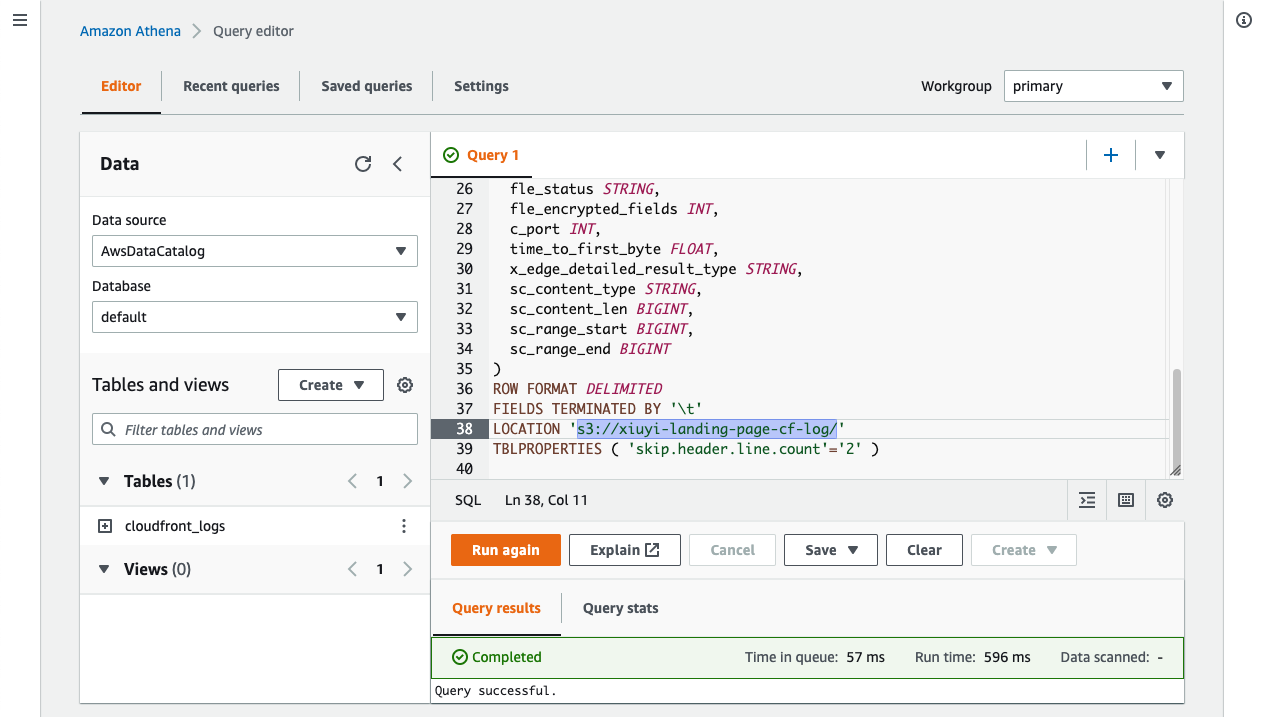The width and height of the screenshot is (1264, 717).
Task: Show keyboard shortcuts icon
Action: tap(1126, 500)
